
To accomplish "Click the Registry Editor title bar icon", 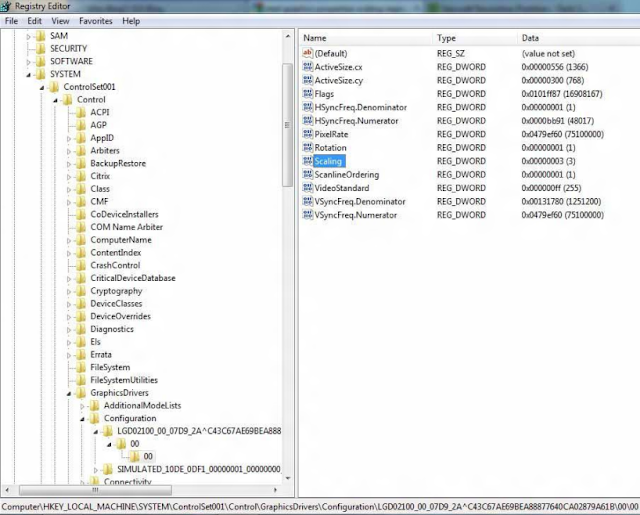I will (6, 6).
